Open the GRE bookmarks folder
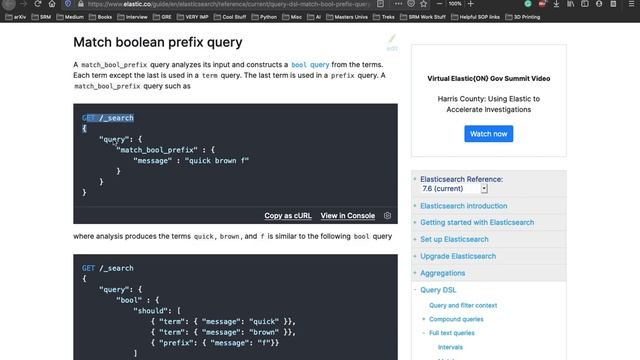This screenshot has width=640, height=360. point(162,17)
